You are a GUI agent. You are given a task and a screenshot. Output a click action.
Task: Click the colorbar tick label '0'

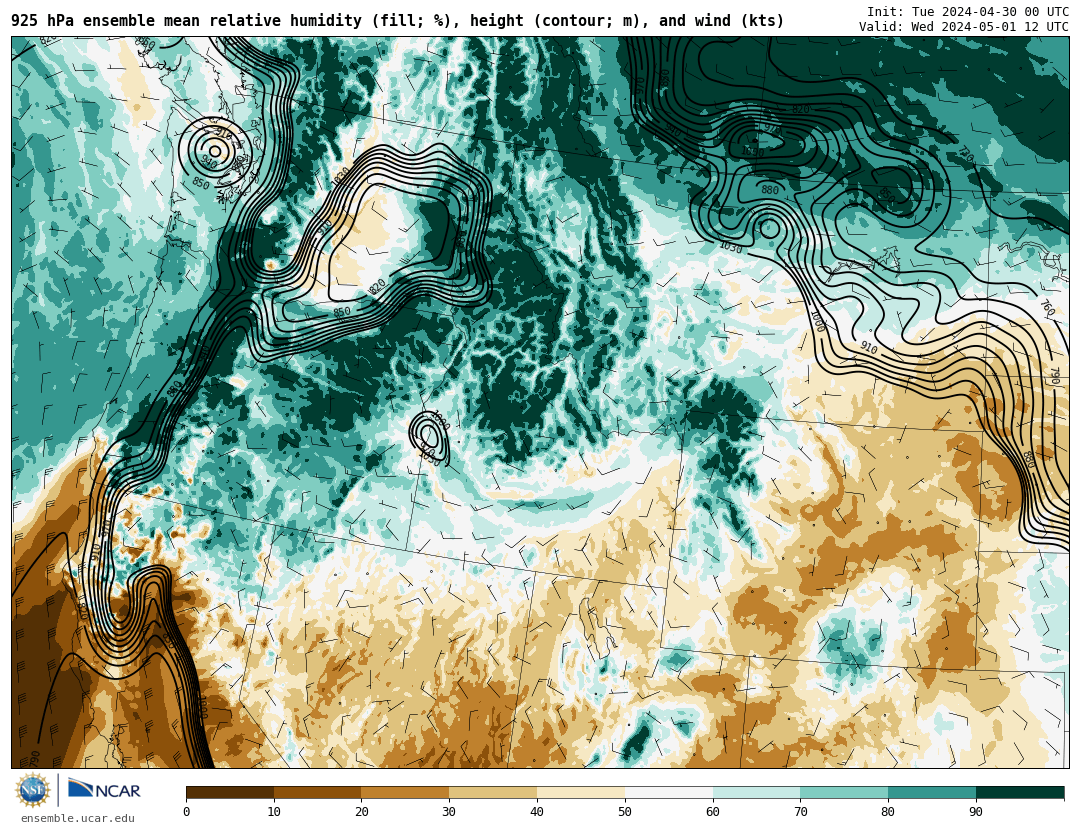click(187, 812)
